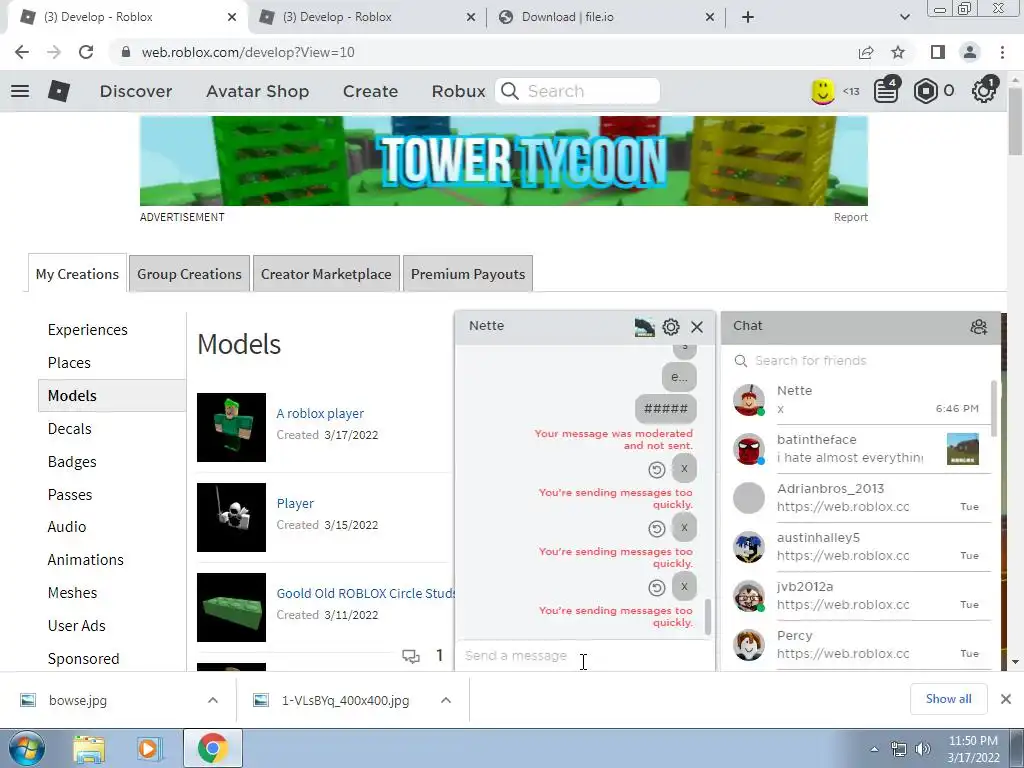The image size is (1024, 768).
Task: Open Premium Payouts tab
Action: tap(468, 274)
